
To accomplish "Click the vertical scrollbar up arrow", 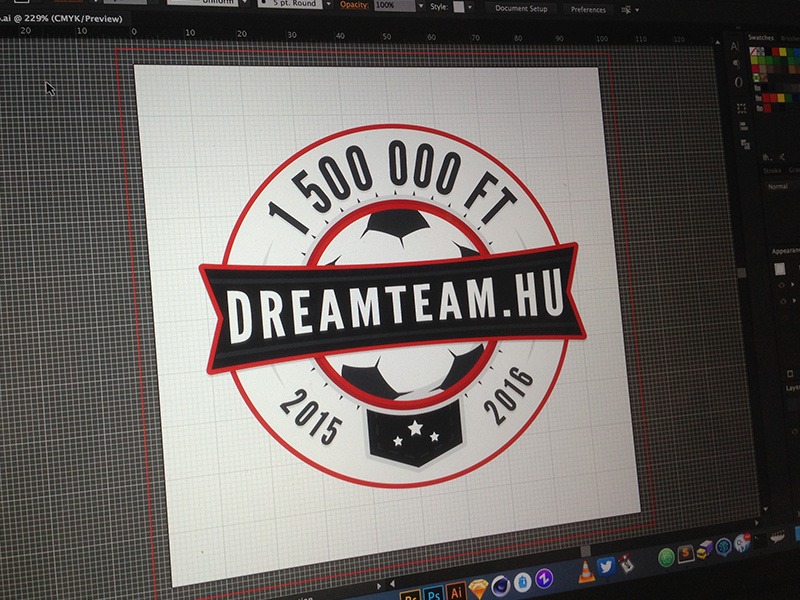I will tap(718, 43).
